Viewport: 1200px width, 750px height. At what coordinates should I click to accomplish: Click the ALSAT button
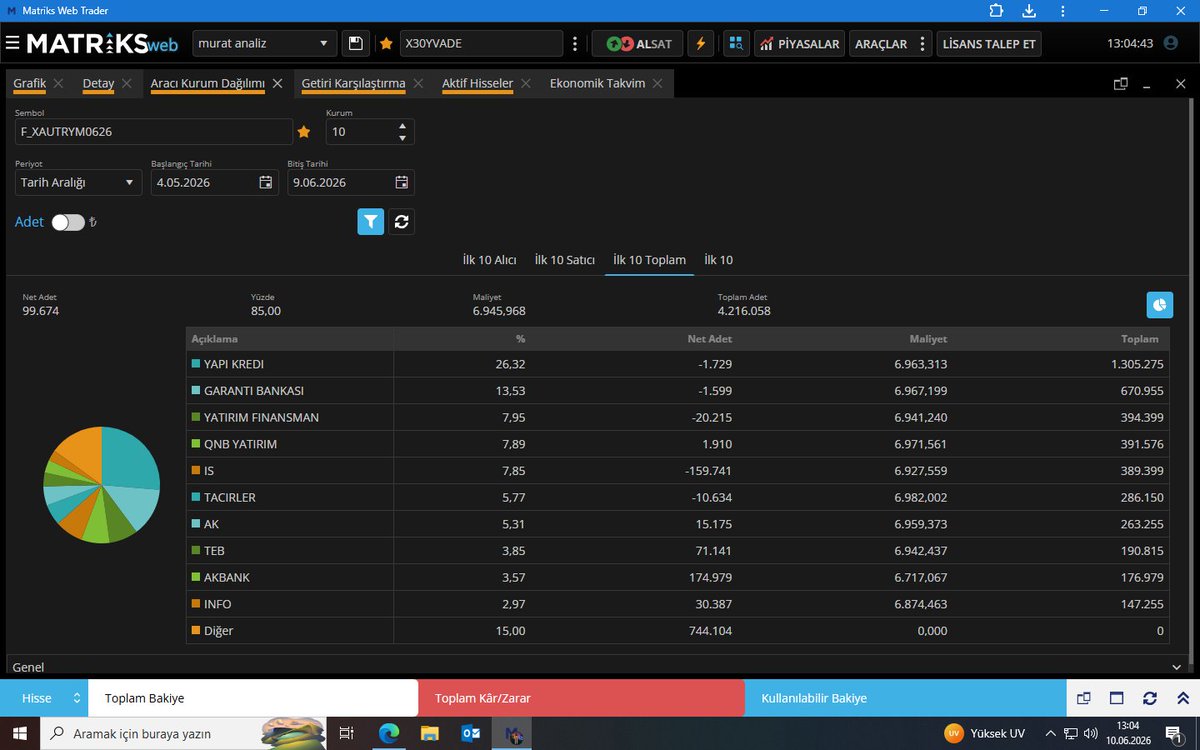point(638,44)
